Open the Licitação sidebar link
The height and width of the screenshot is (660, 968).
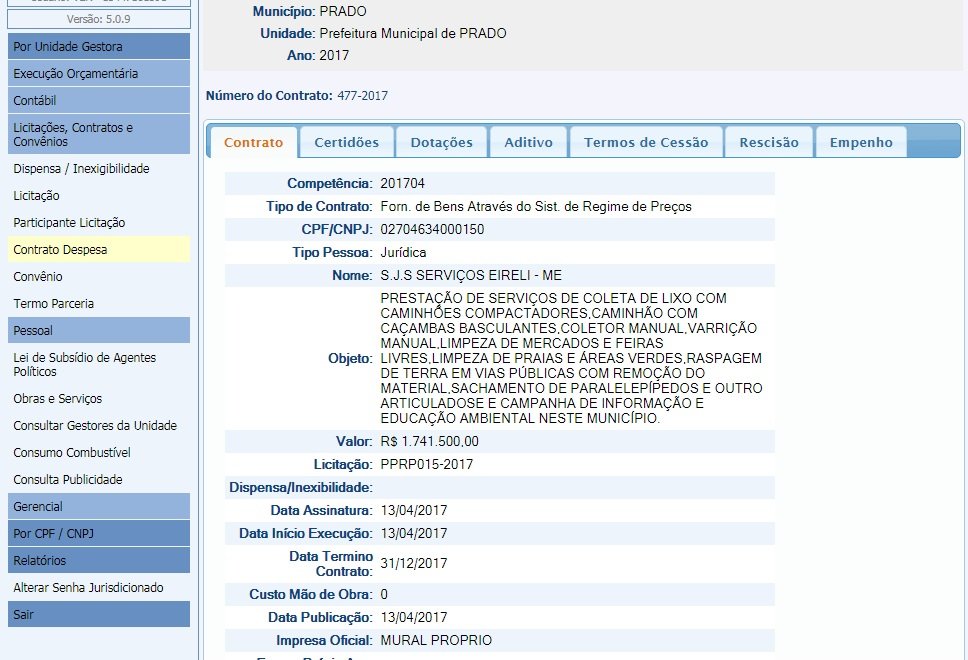pyautogui.click(x=36, y=195)
